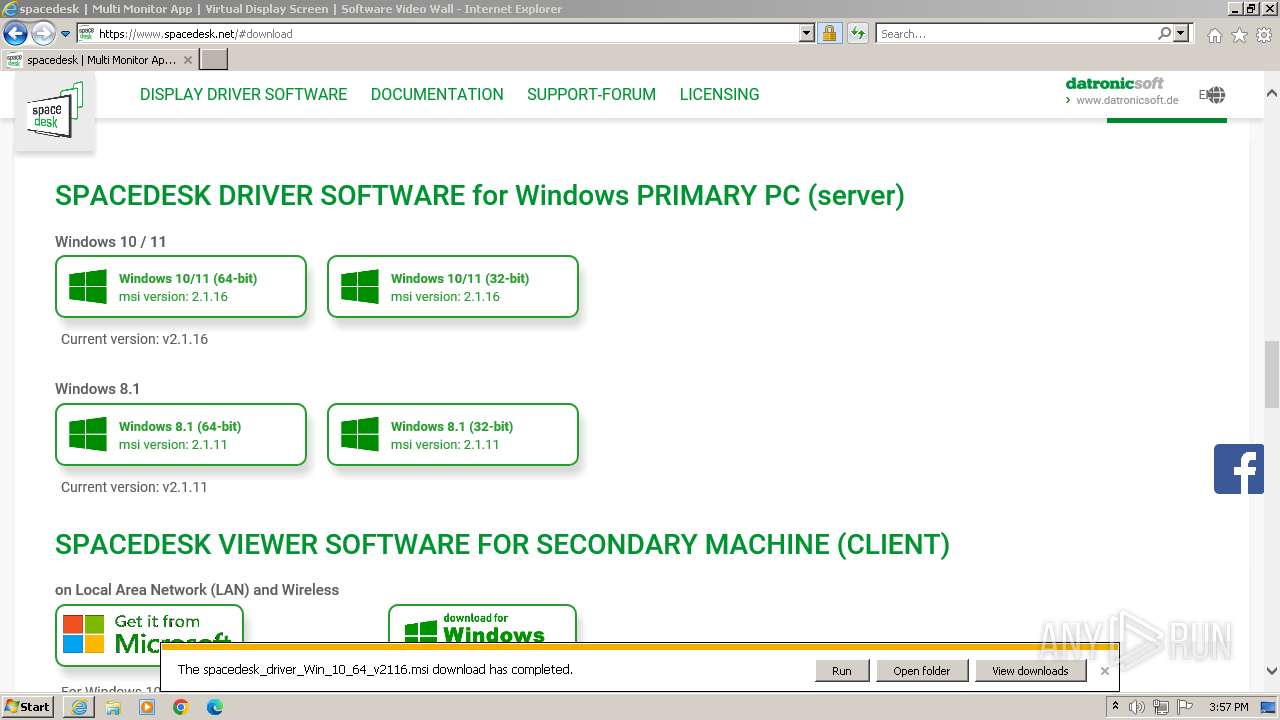Click the spacedesk logo
This screenshot has width=1280, height=720.
[55, 111]
